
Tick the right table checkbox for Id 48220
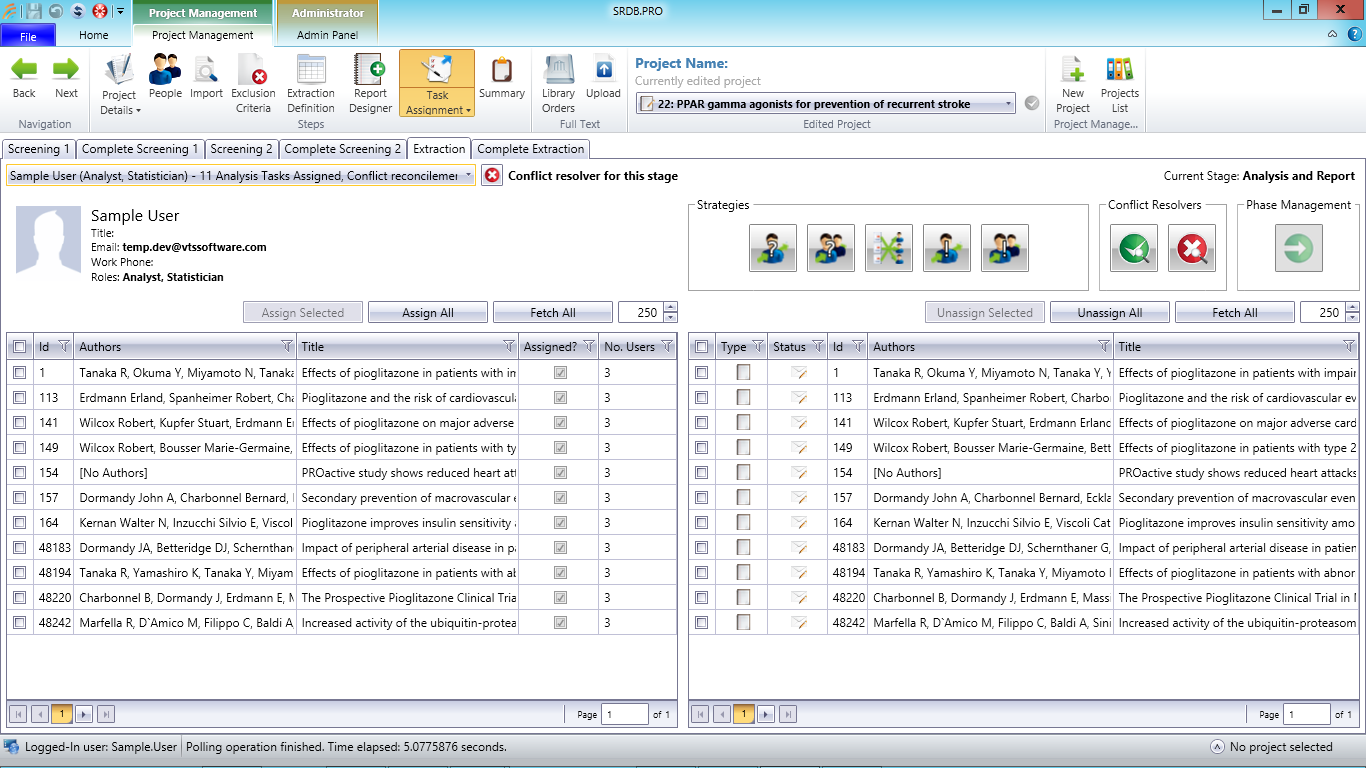tap(702, 597)
